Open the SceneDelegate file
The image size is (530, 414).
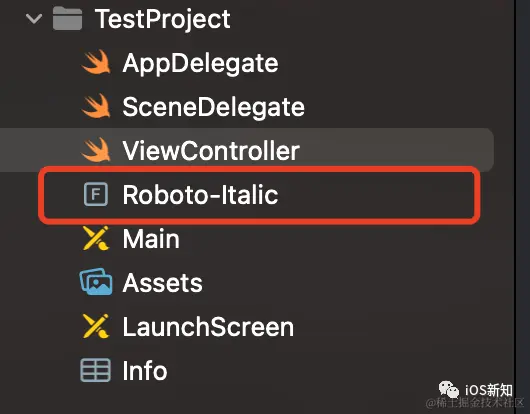(x=213, y=107)
